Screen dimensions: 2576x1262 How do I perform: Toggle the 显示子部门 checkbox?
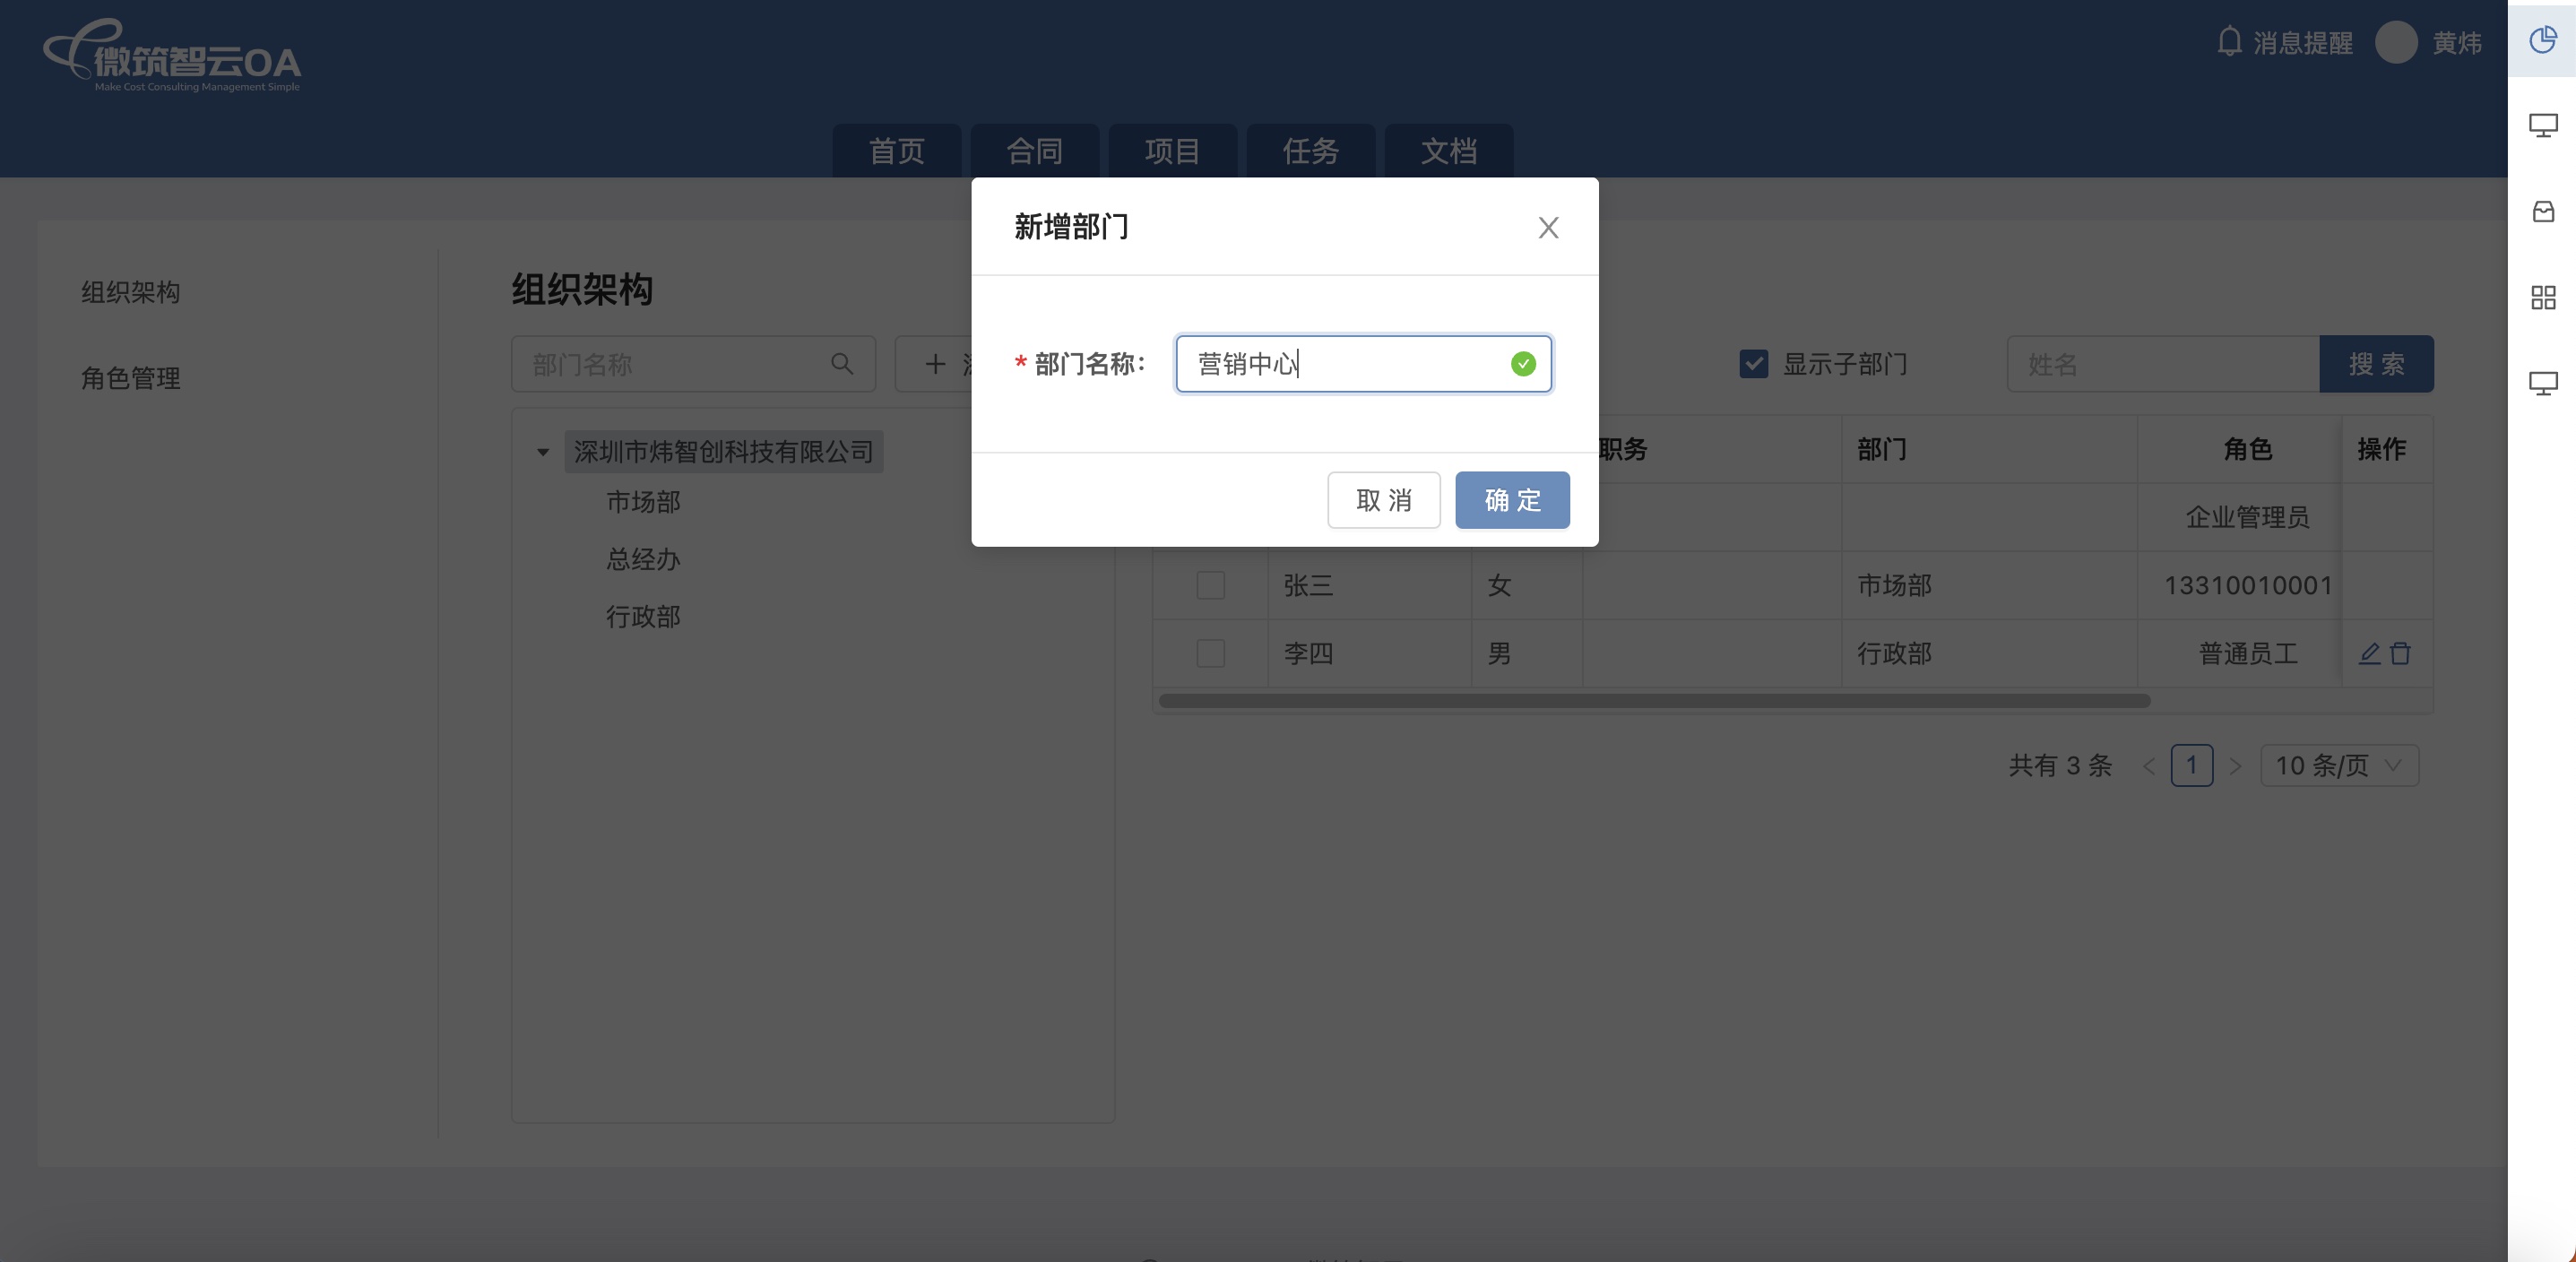coord(1754,364)
